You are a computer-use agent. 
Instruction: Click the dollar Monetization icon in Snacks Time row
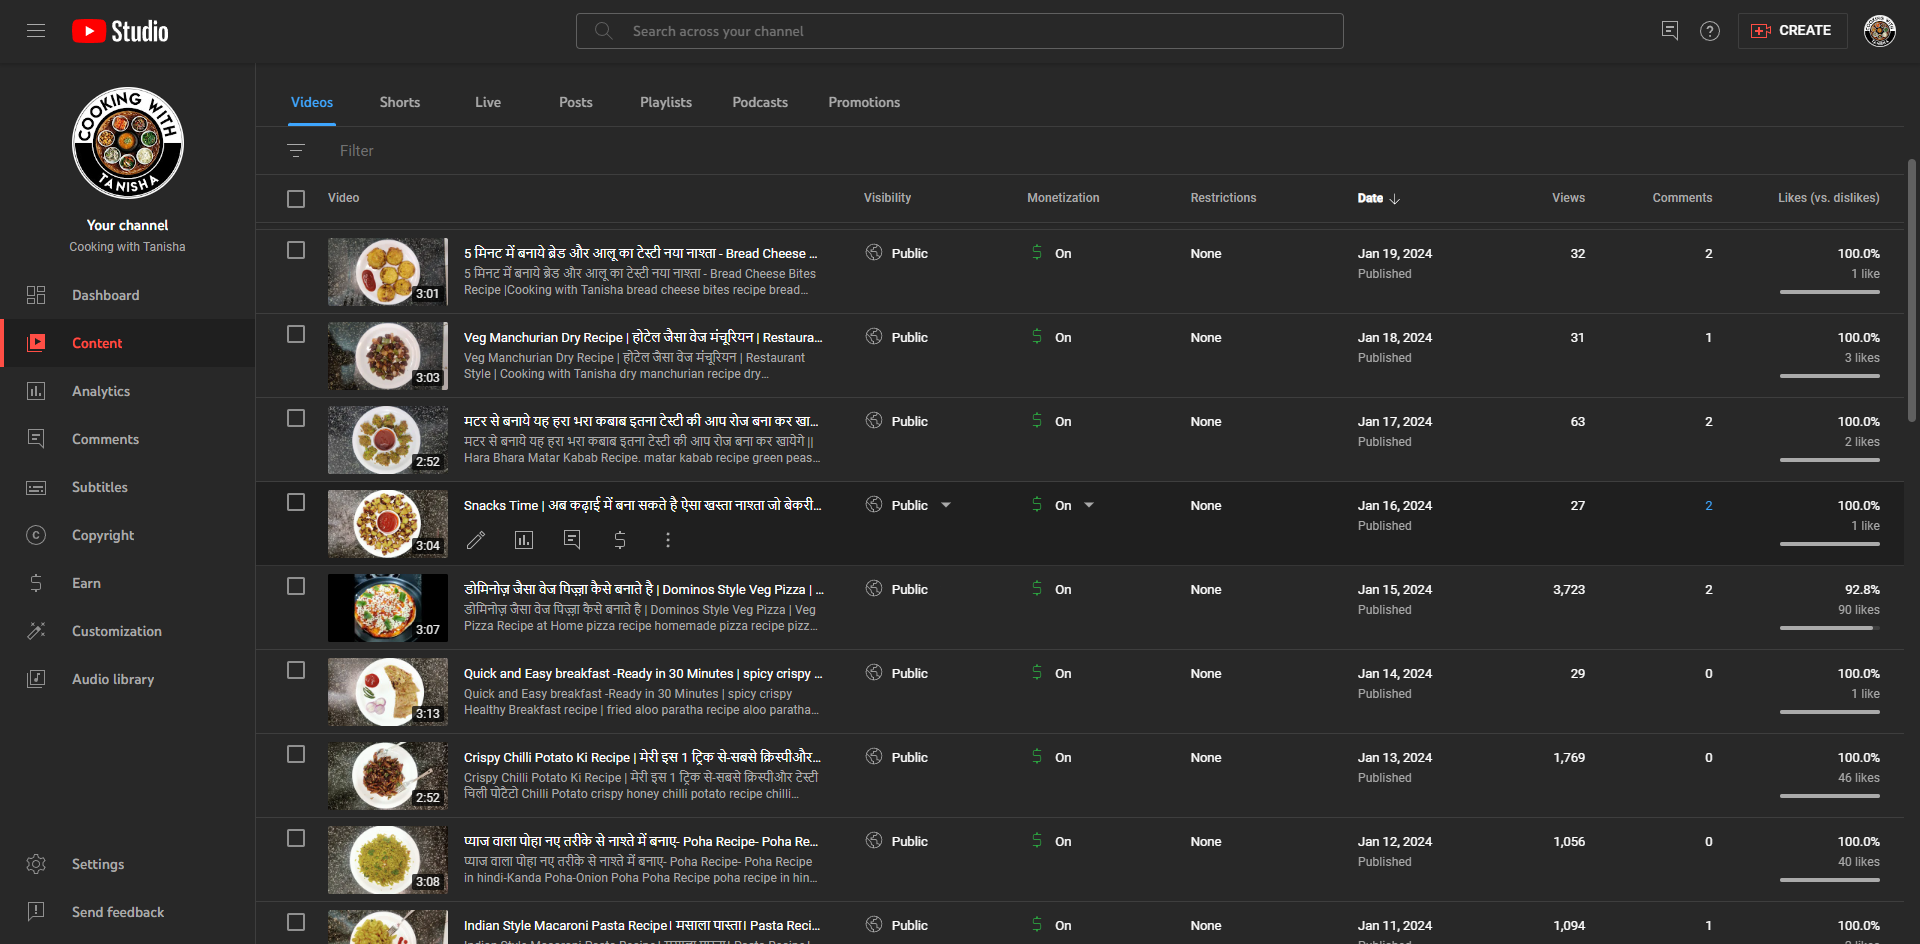coord(620,540)
